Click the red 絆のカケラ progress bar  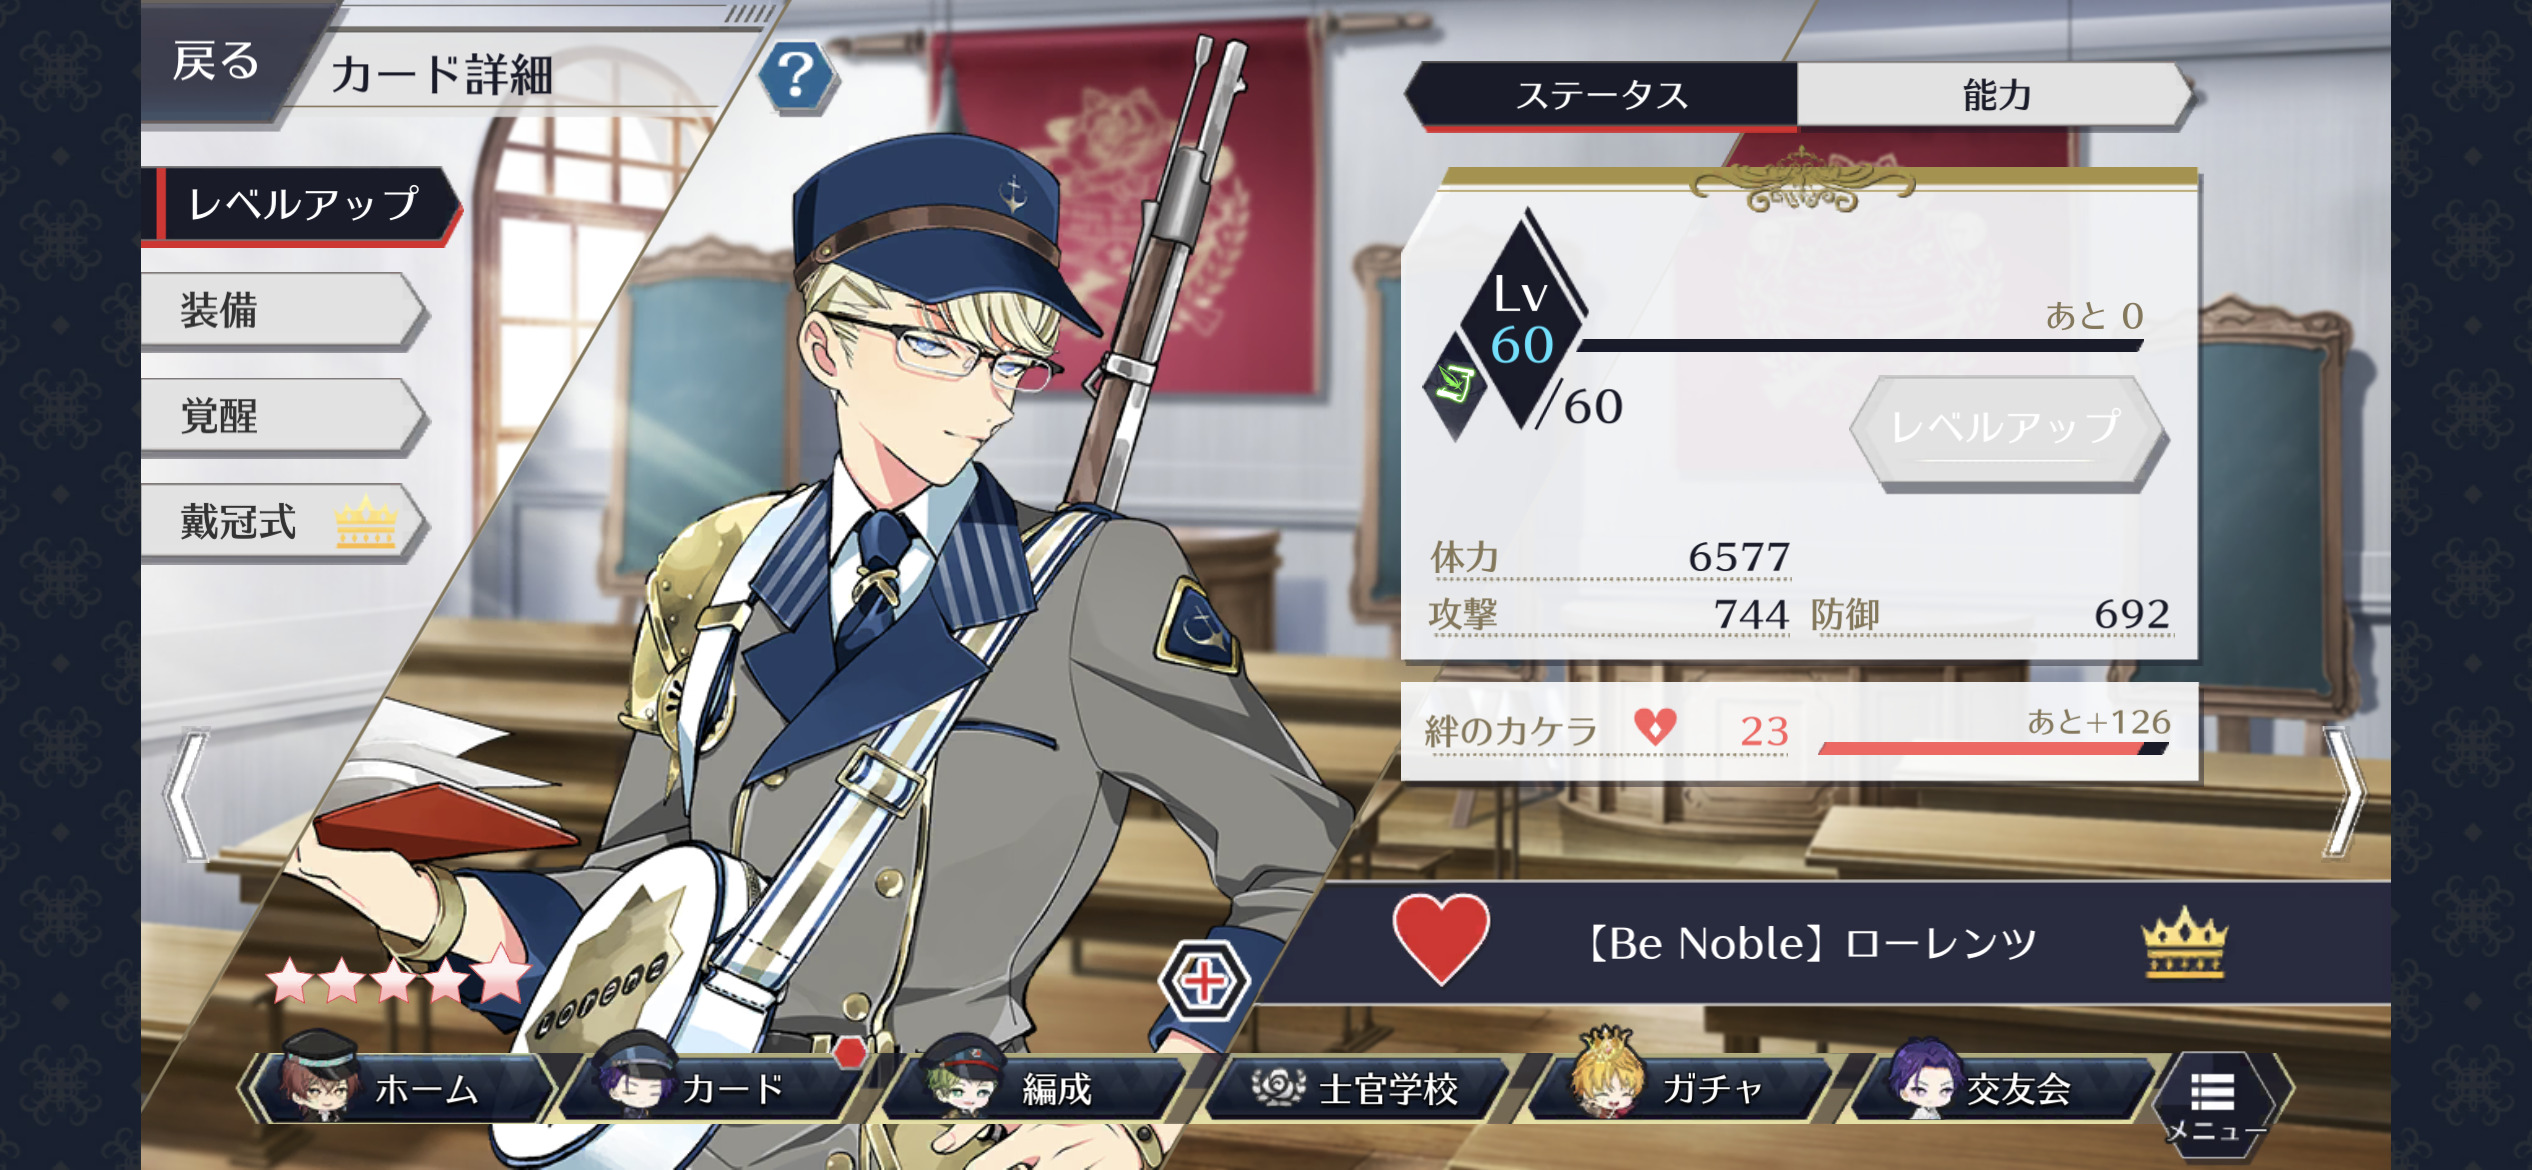tap(1993, 748)
